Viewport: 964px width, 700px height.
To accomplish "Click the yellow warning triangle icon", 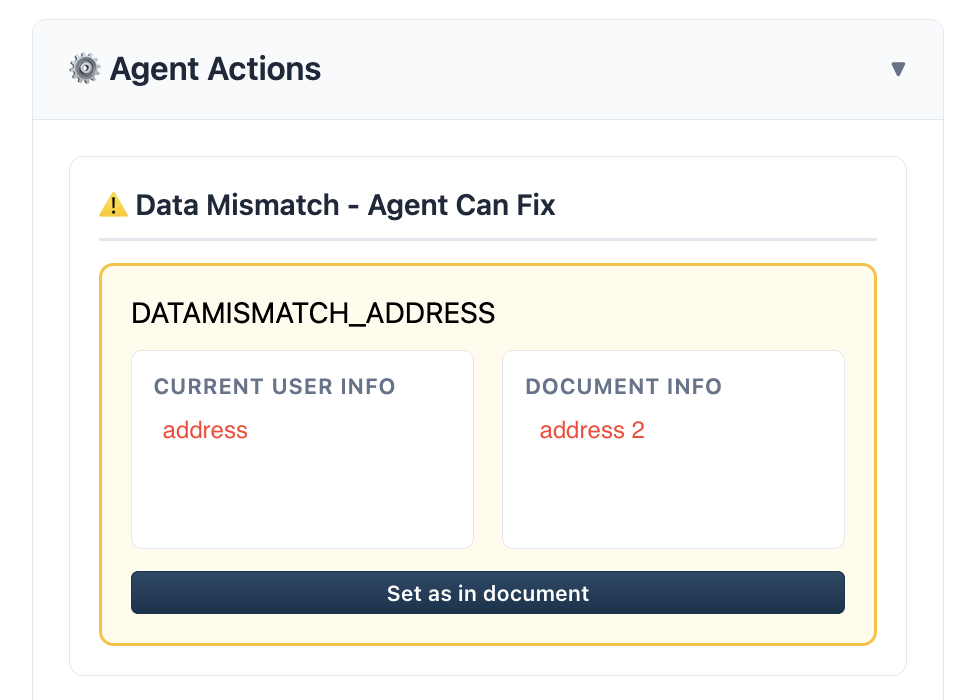I will click(x=113, y=205).
